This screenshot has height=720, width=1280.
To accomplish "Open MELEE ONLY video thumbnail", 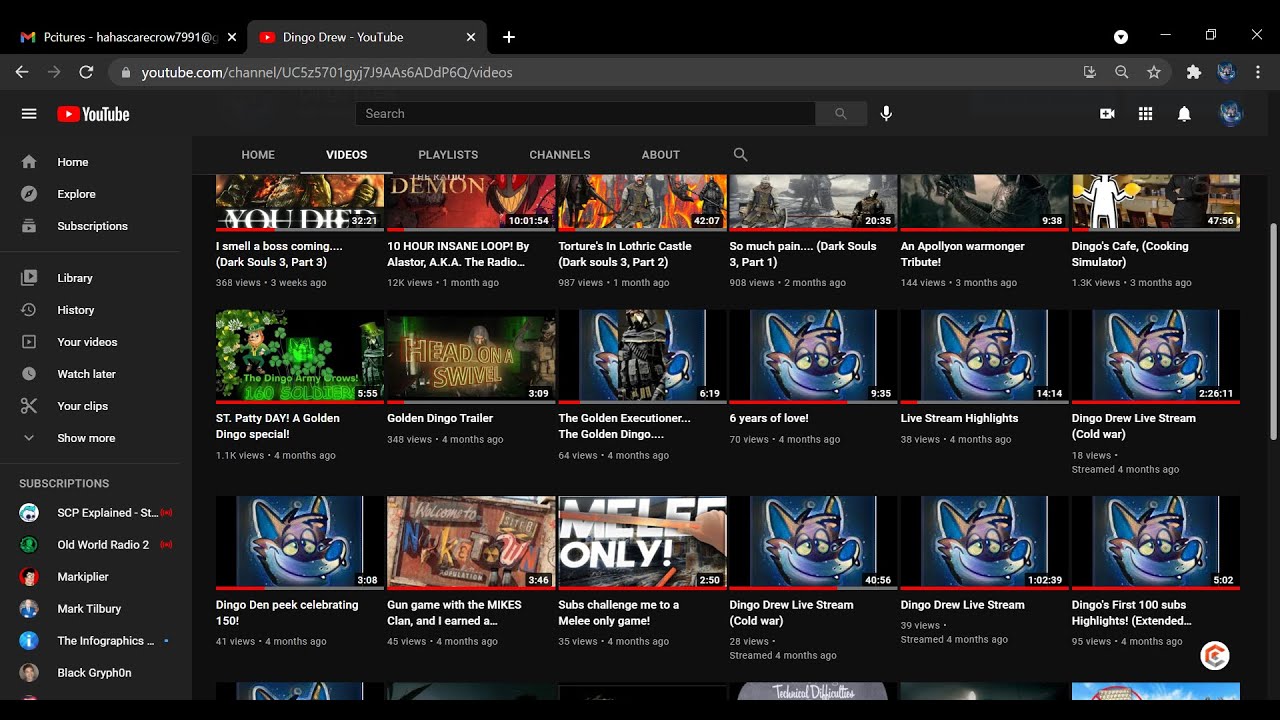I will point(642,543).
